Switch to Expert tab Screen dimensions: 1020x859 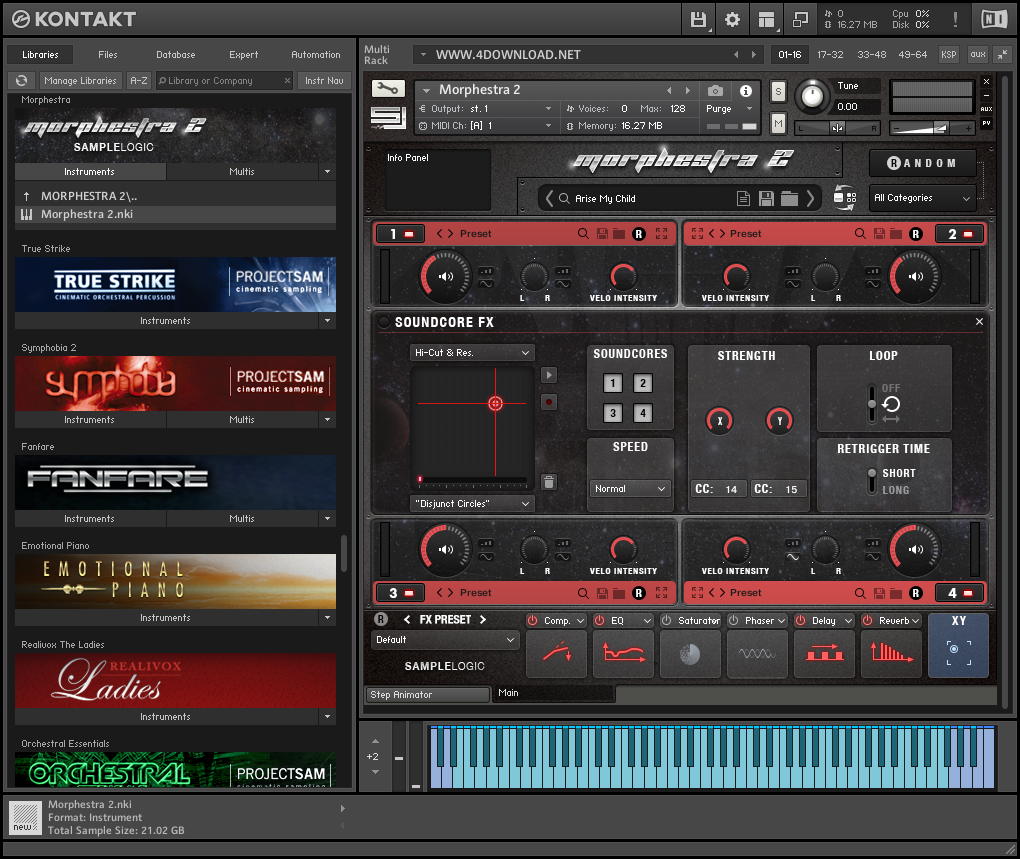pos(243,55)
